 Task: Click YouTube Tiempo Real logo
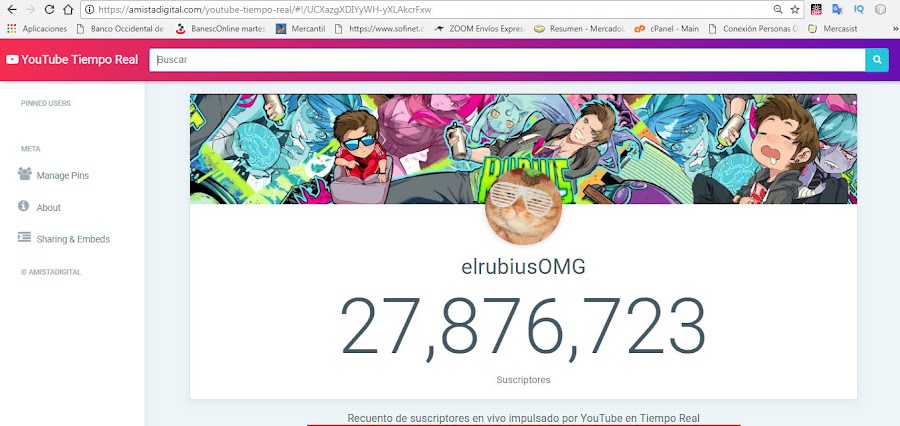pos(72,60)
